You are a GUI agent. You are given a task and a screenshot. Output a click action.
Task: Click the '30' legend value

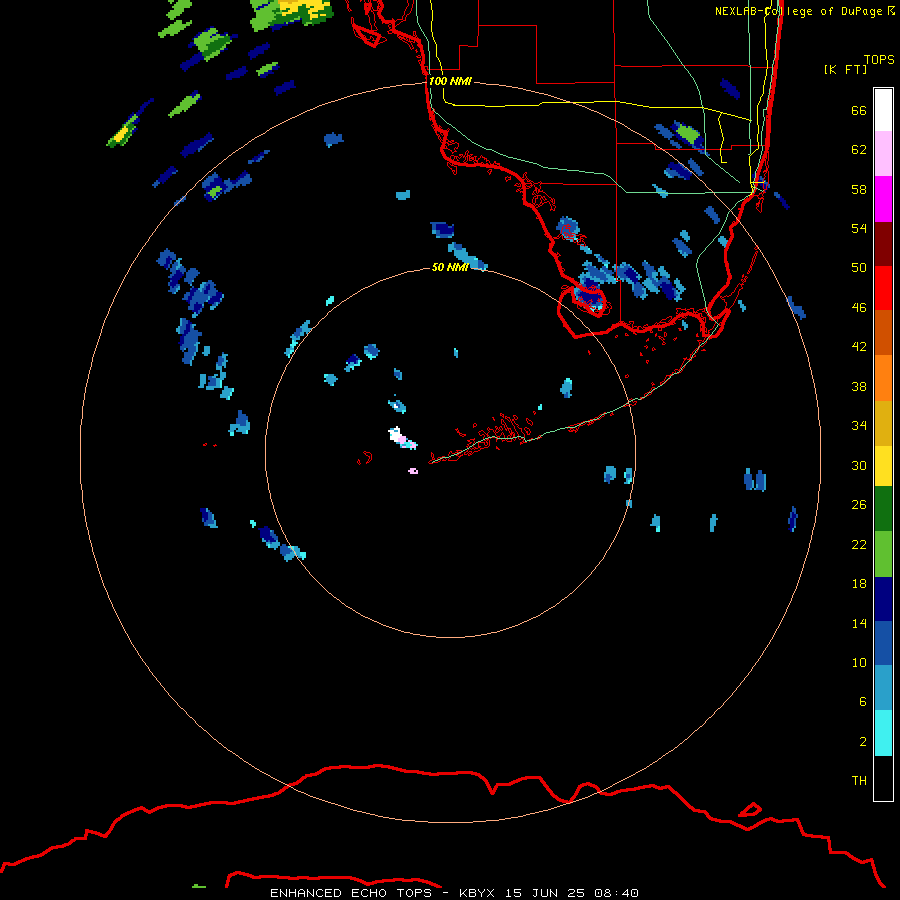coord(859,465)
